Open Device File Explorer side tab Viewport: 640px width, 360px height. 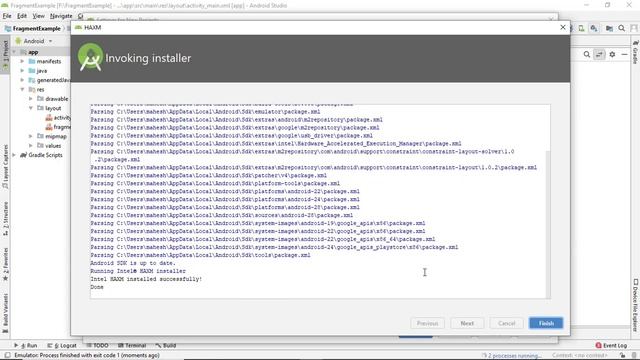point(635,304)
